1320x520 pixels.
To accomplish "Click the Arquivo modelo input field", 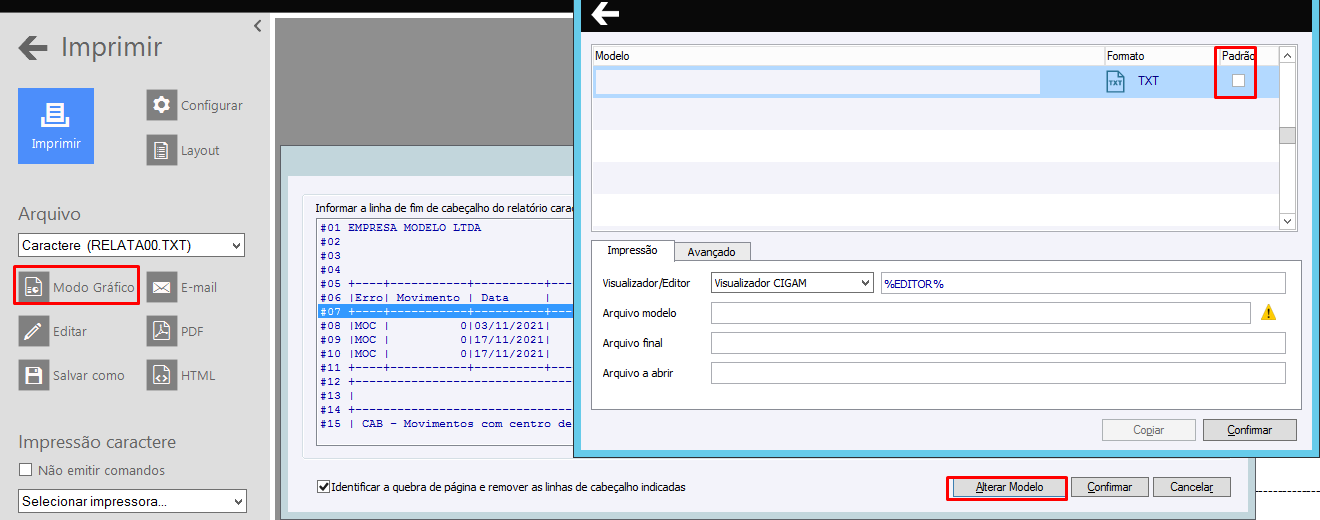I will (x=981, y=313).
